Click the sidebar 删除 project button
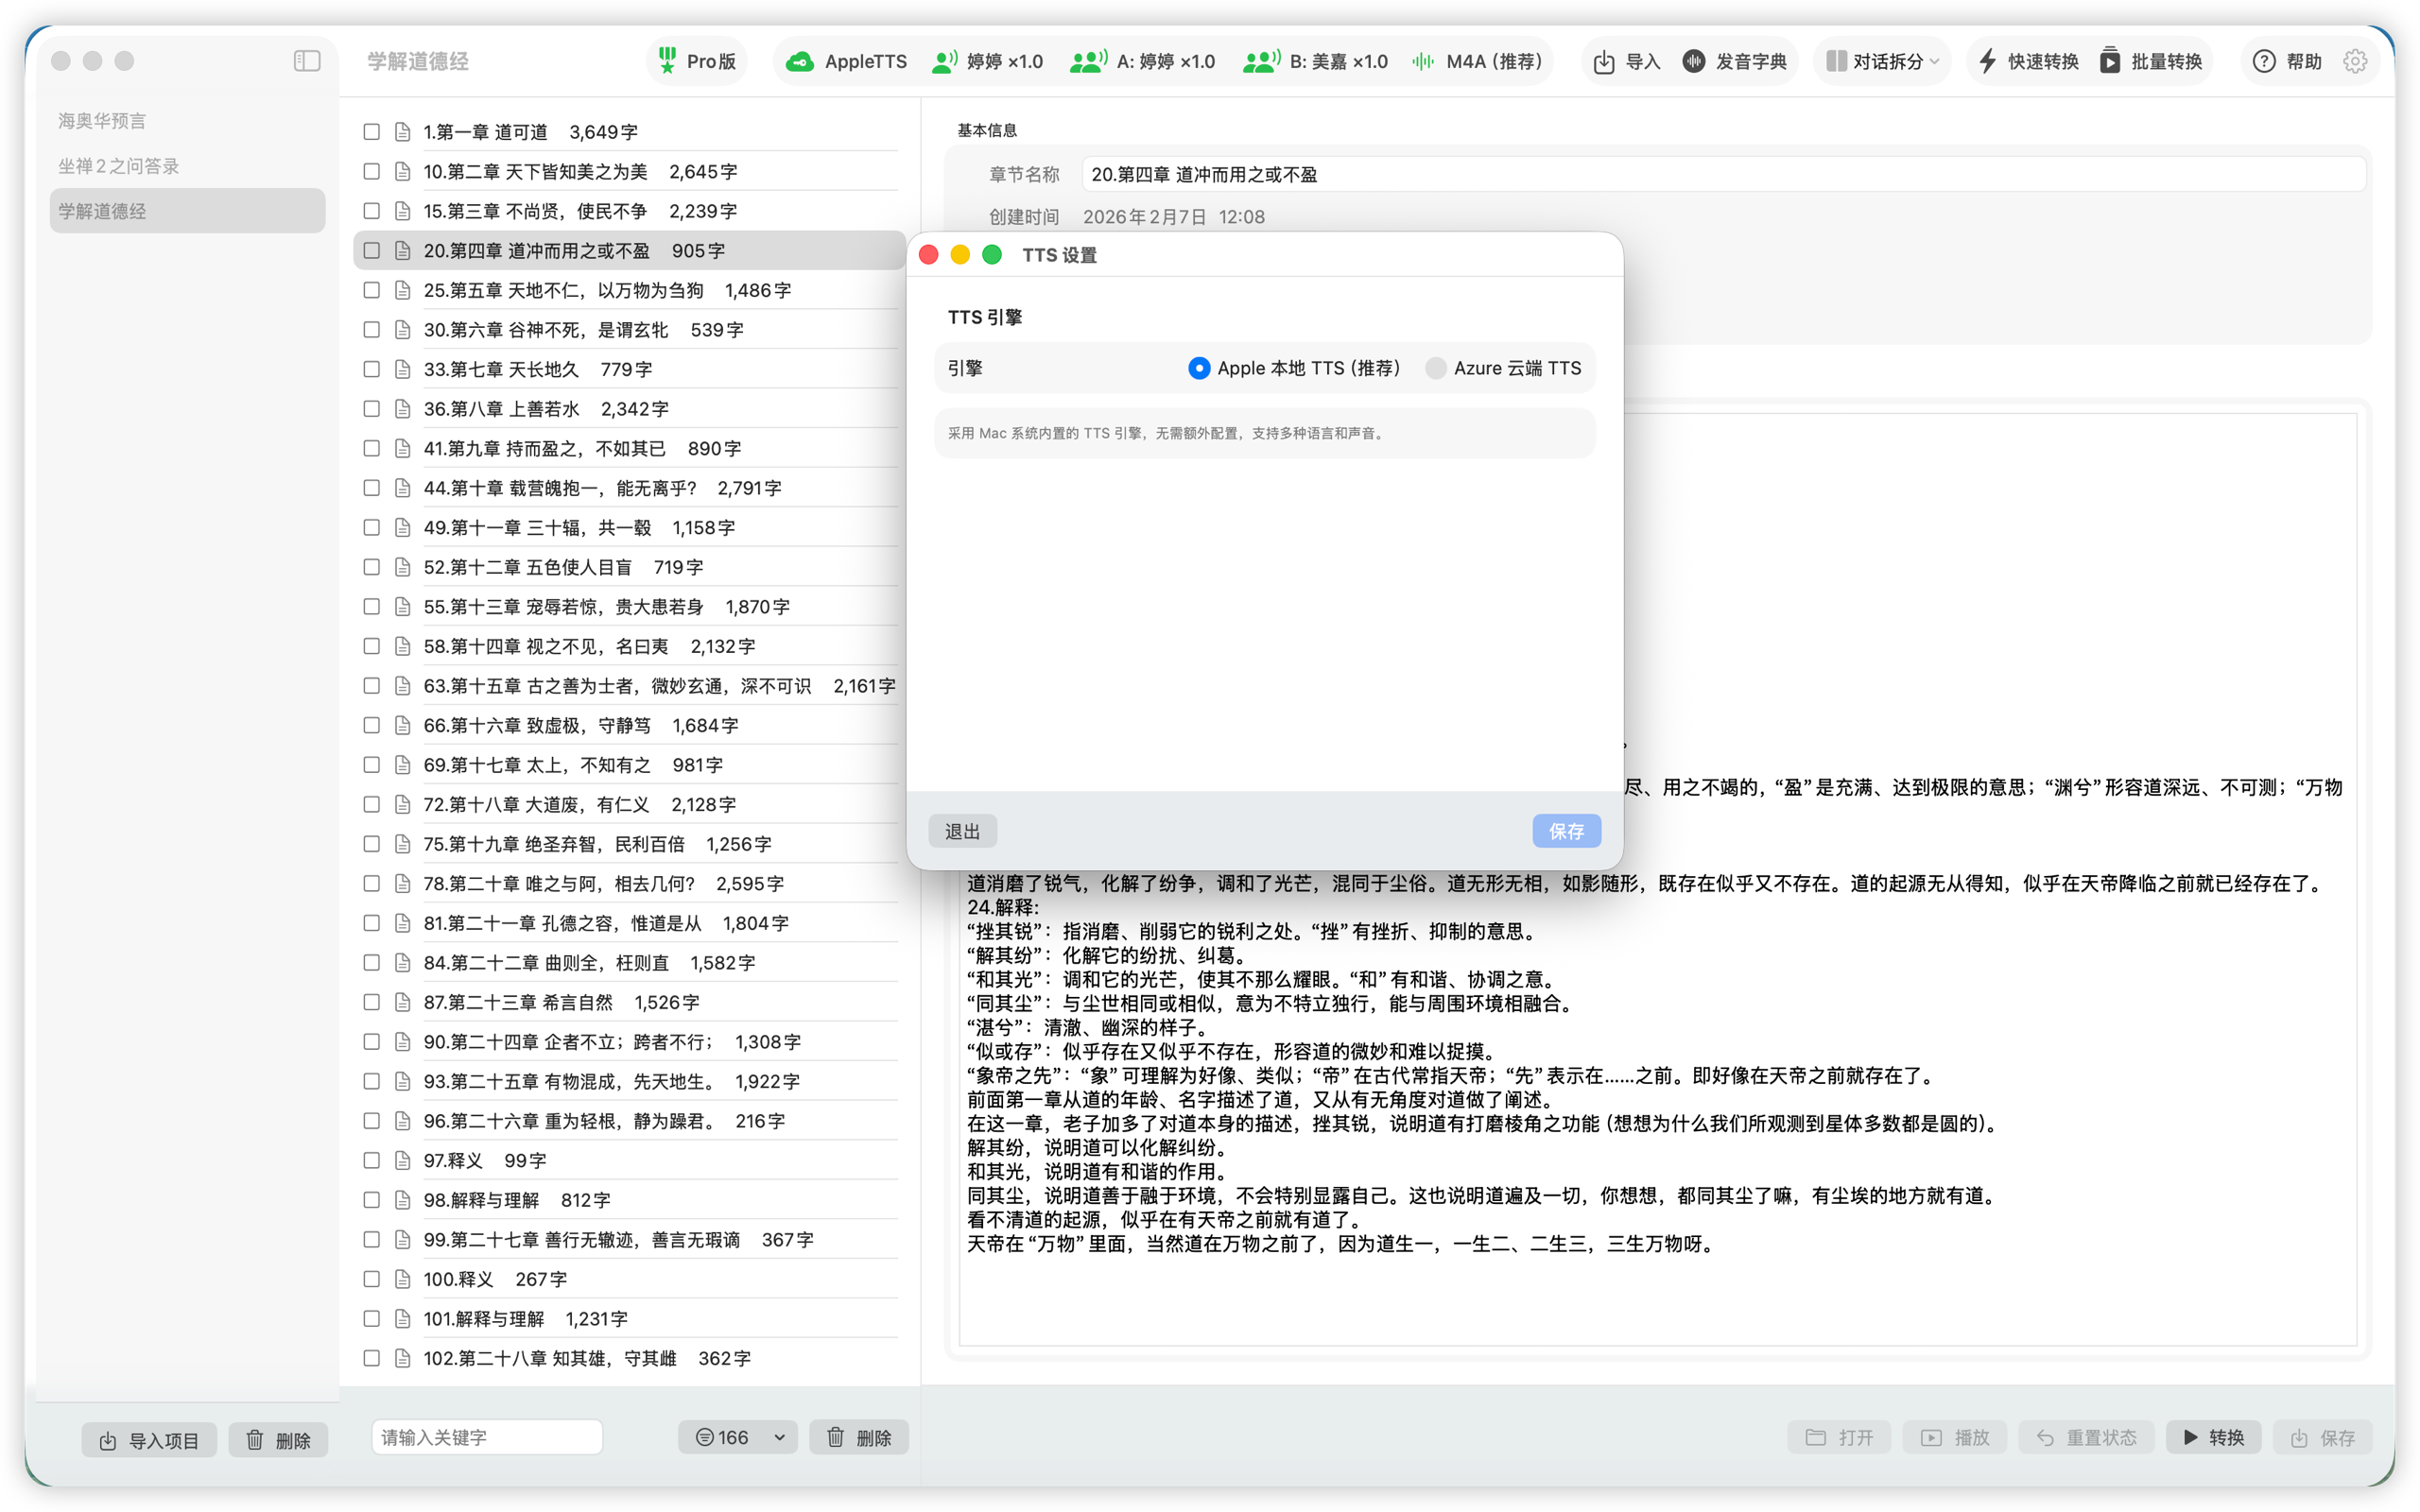 point(278,1440)
